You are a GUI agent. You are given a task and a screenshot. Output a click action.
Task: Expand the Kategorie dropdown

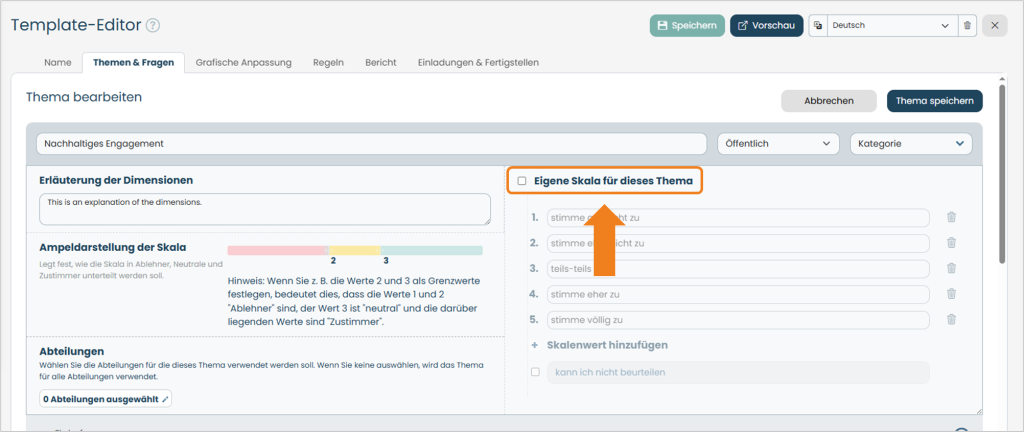pyautogui.click(x=911, y=144)
